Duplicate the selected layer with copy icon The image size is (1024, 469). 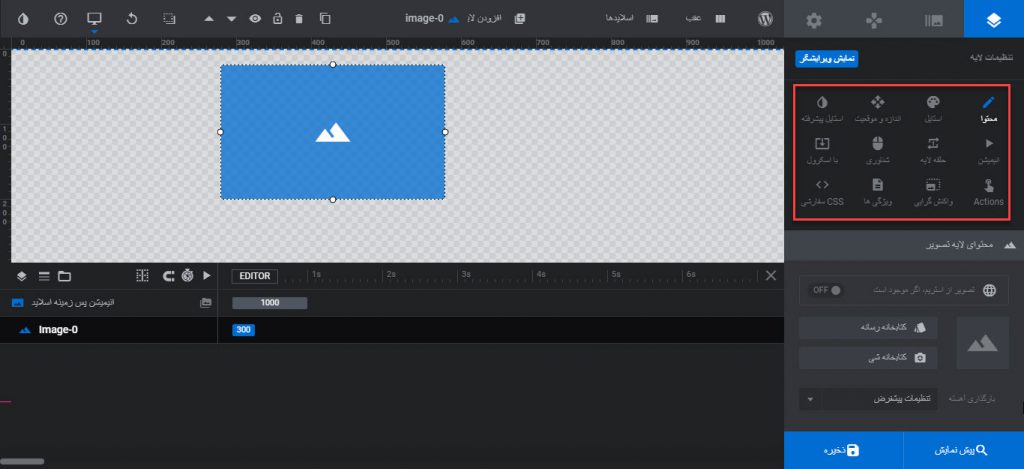325,19
